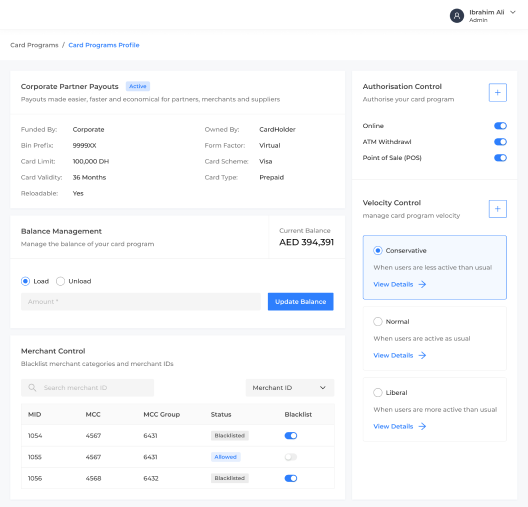The image size is (528, 507).
Task: Click the AED 394,391 current balance
Action: pos(306,242)
